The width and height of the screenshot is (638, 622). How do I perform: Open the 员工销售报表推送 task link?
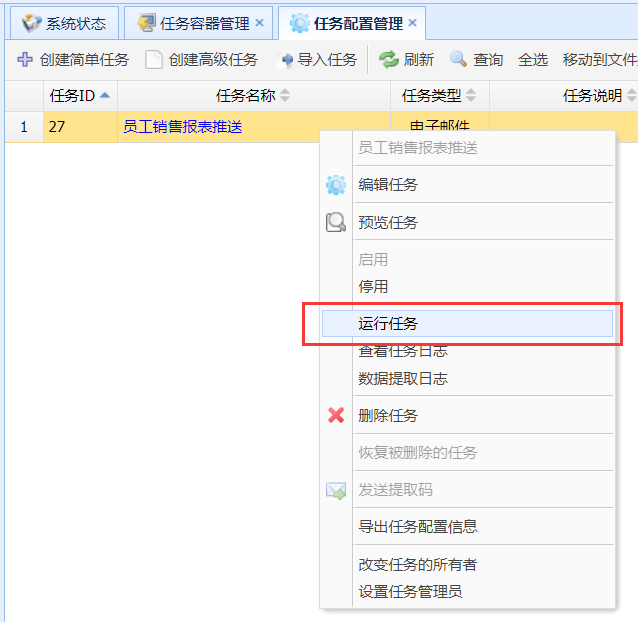coord(183,127)
